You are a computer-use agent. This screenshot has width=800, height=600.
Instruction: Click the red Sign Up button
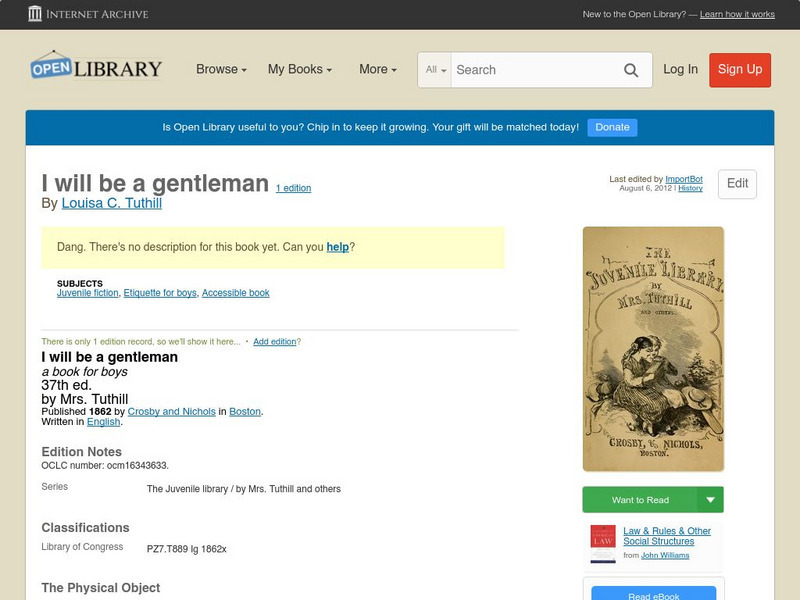coord(739,70)
